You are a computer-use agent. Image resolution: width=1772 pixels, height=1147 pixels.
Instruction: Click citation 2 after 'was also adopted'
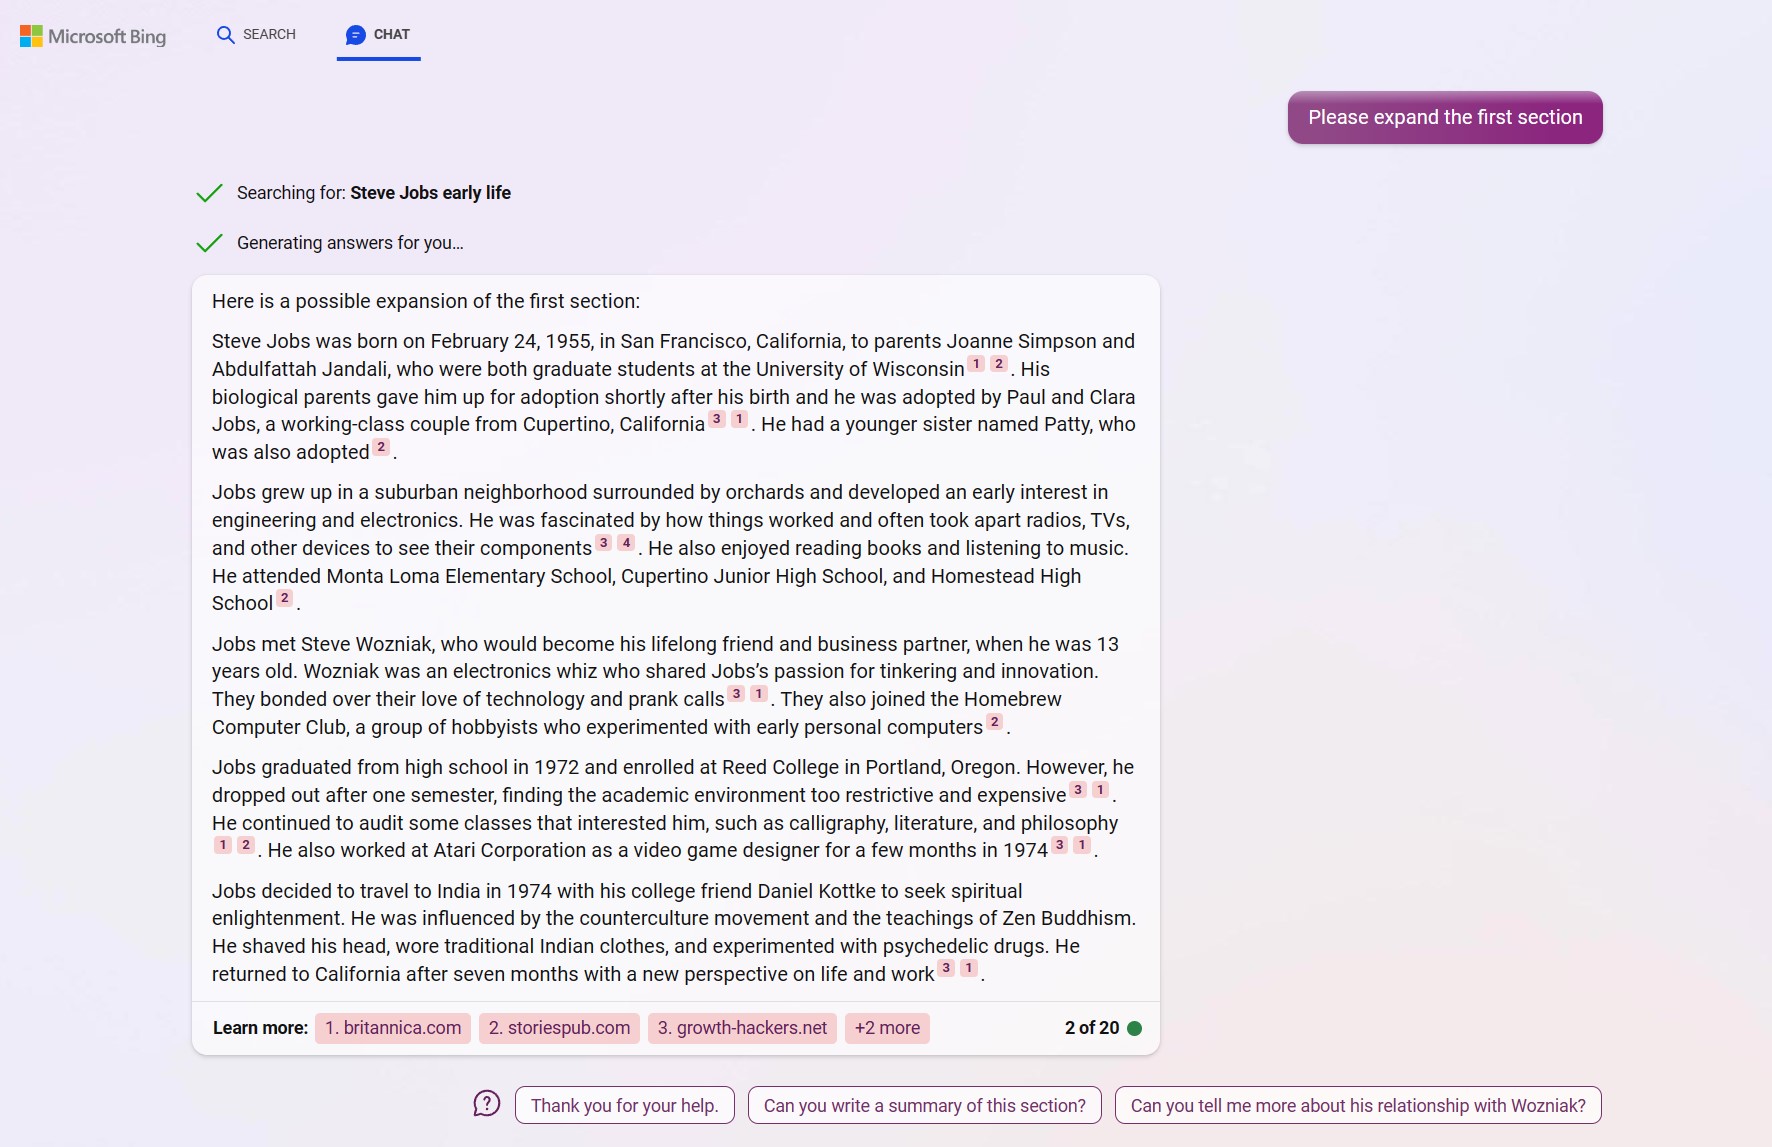tap(381, 447)
